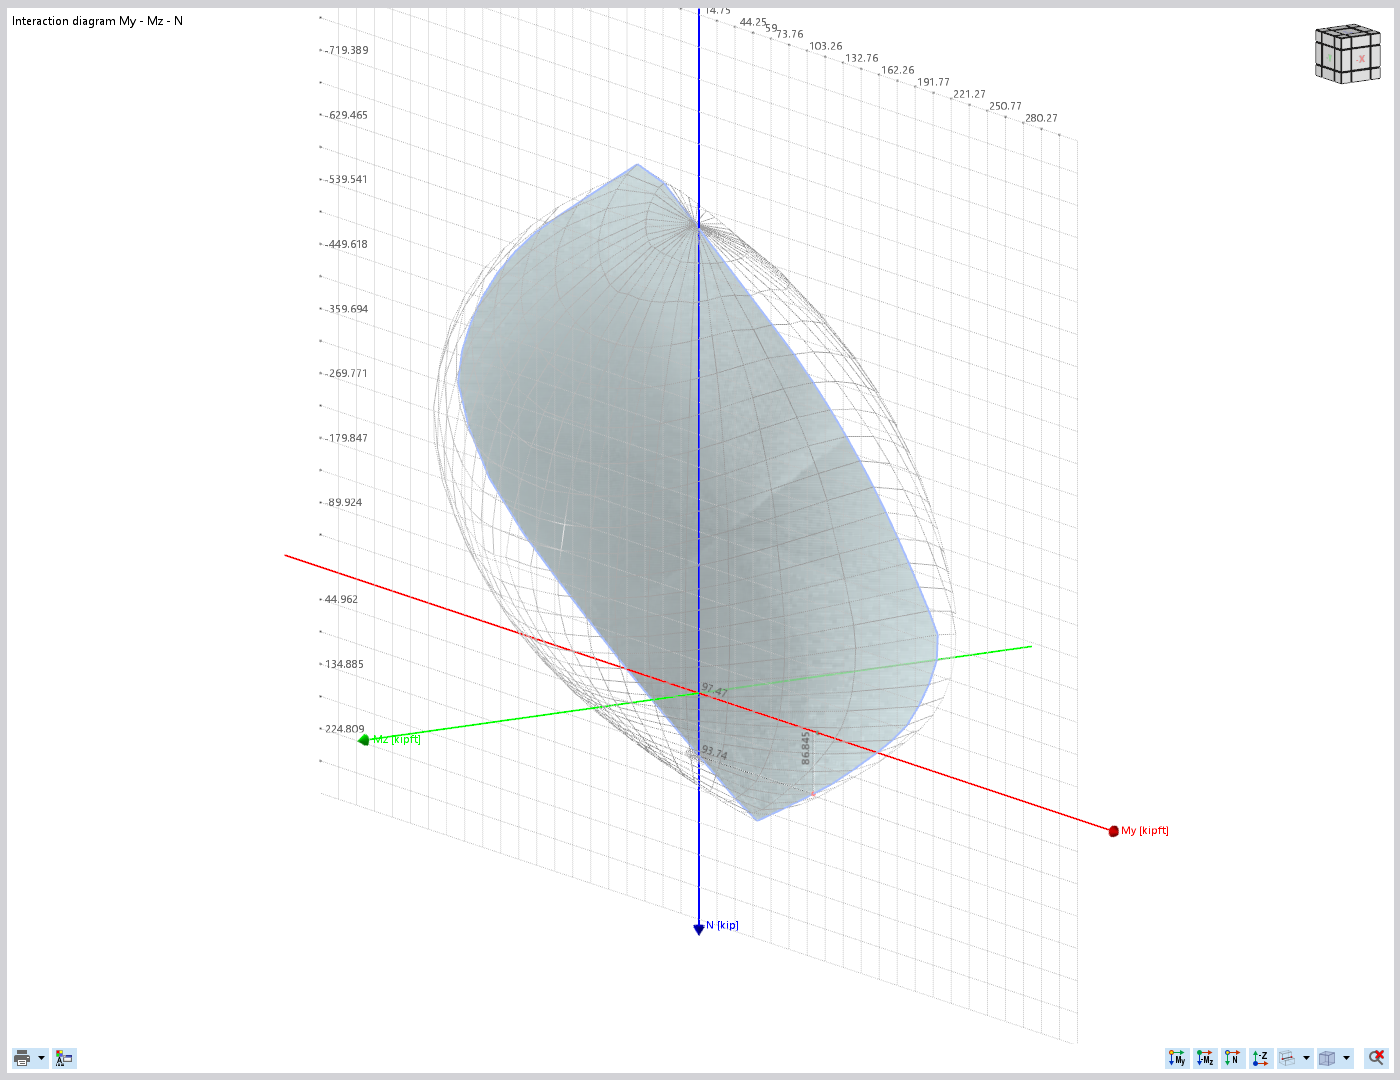Image resolution: width=1400 pixels, height=1080 pixels.
Task: Expand the view mode cube dropdown arrow
Action: pyautogui.click(x=1346, y=1058)
